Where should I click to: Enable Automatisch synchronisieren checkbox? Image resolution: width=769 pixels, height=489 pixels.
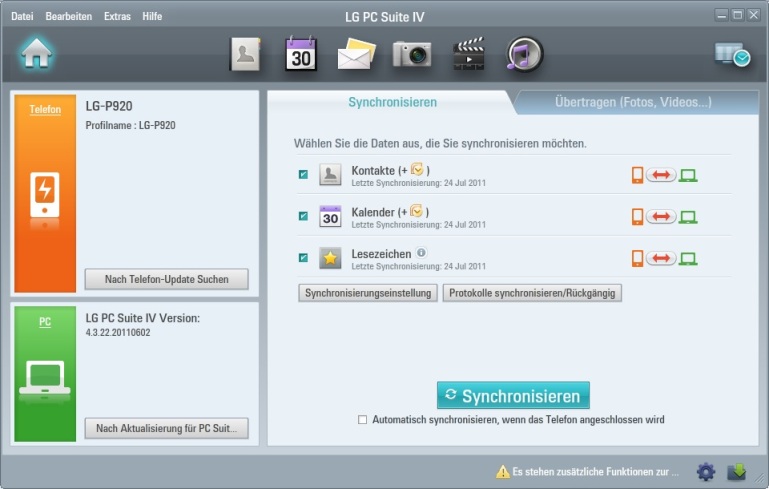362,420
